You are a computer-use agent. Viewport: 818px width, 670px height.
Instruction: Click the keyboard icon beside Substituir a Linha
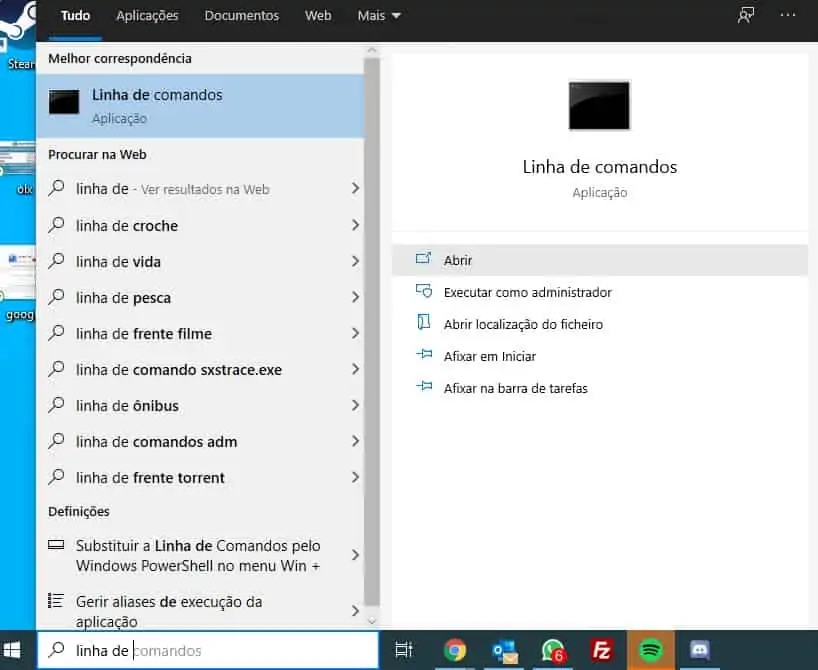(56, 545)
